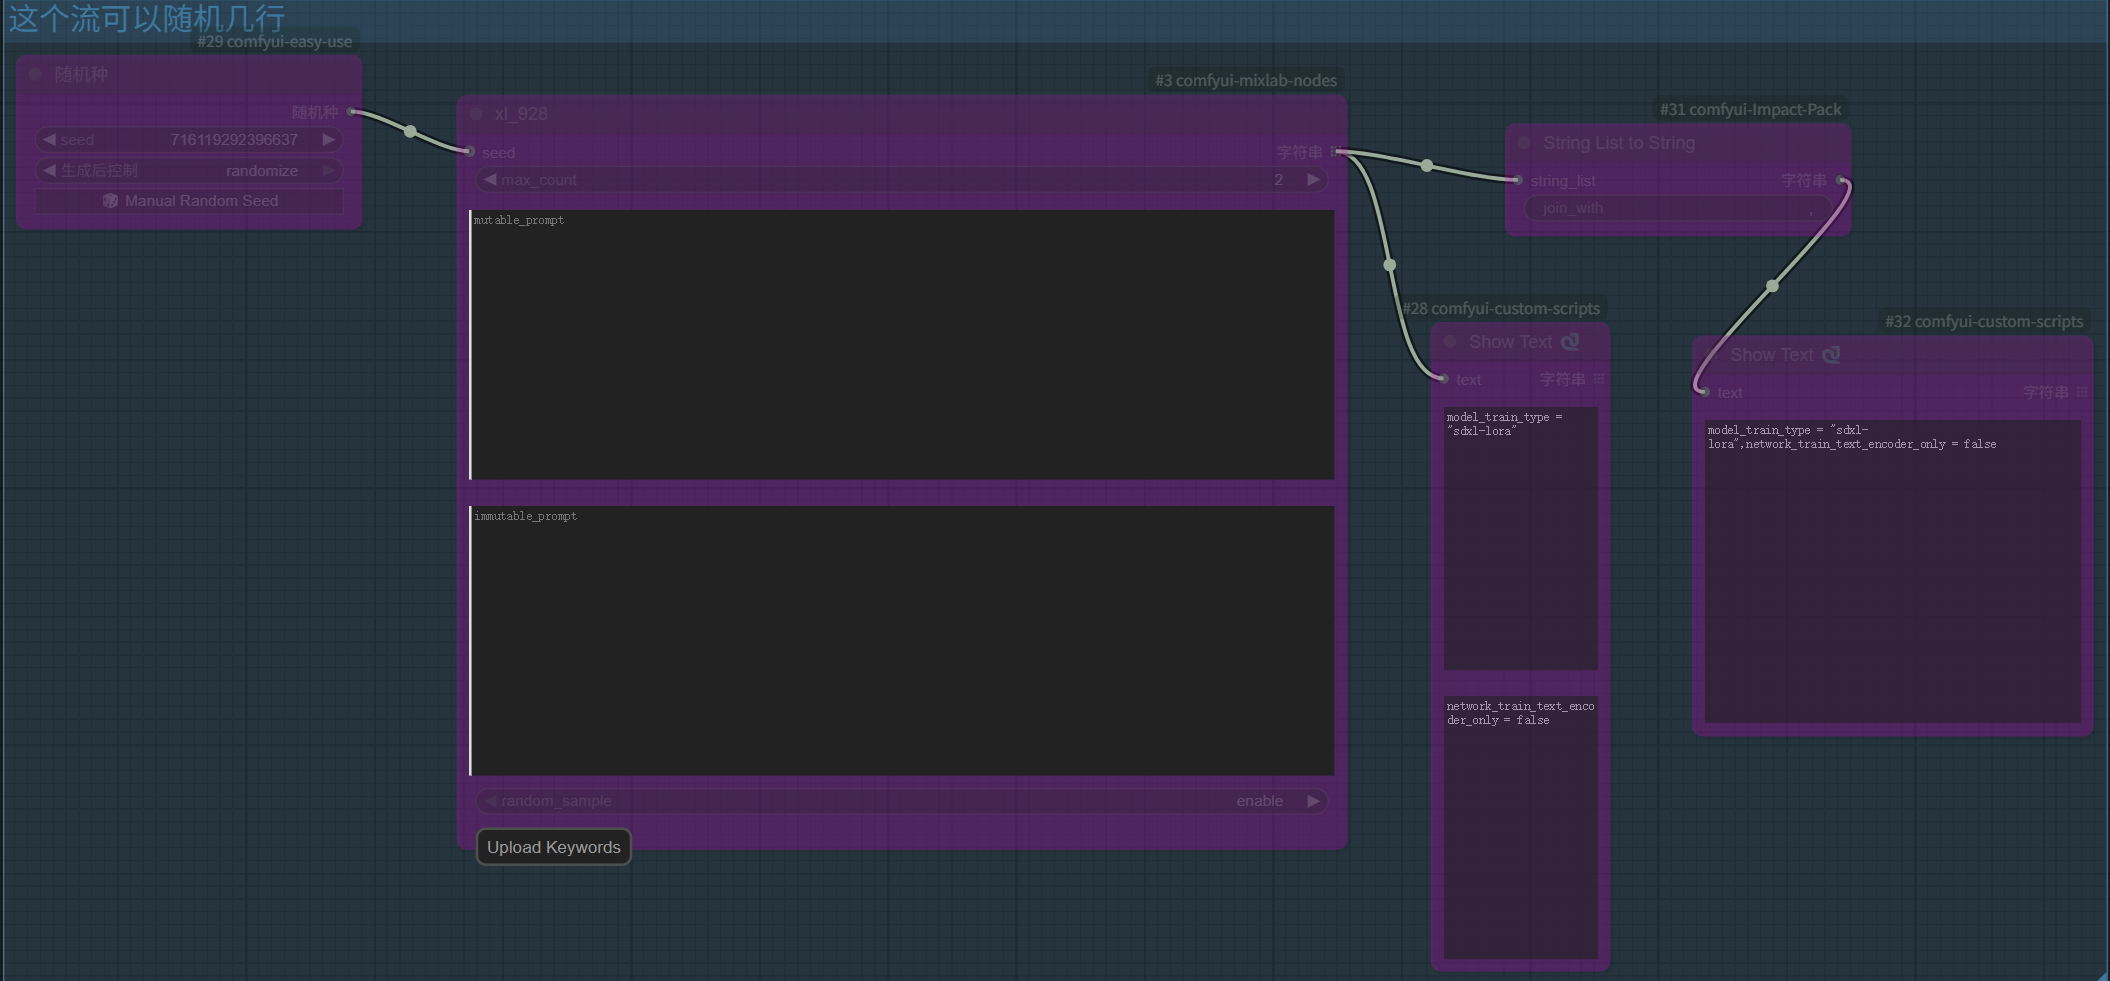
Task: Collapse the xl_928 node via its dot
Action: 476,114
